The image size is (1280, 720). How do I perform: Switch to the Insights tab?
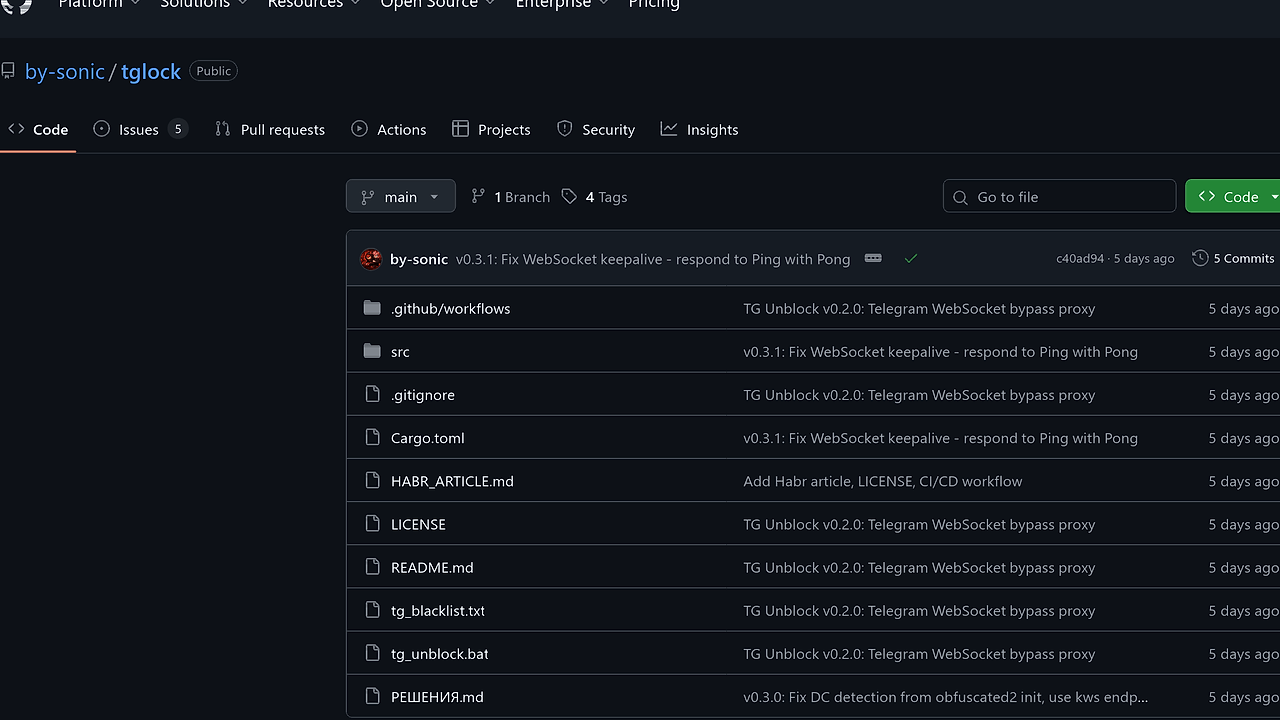[x=700, y=129]
